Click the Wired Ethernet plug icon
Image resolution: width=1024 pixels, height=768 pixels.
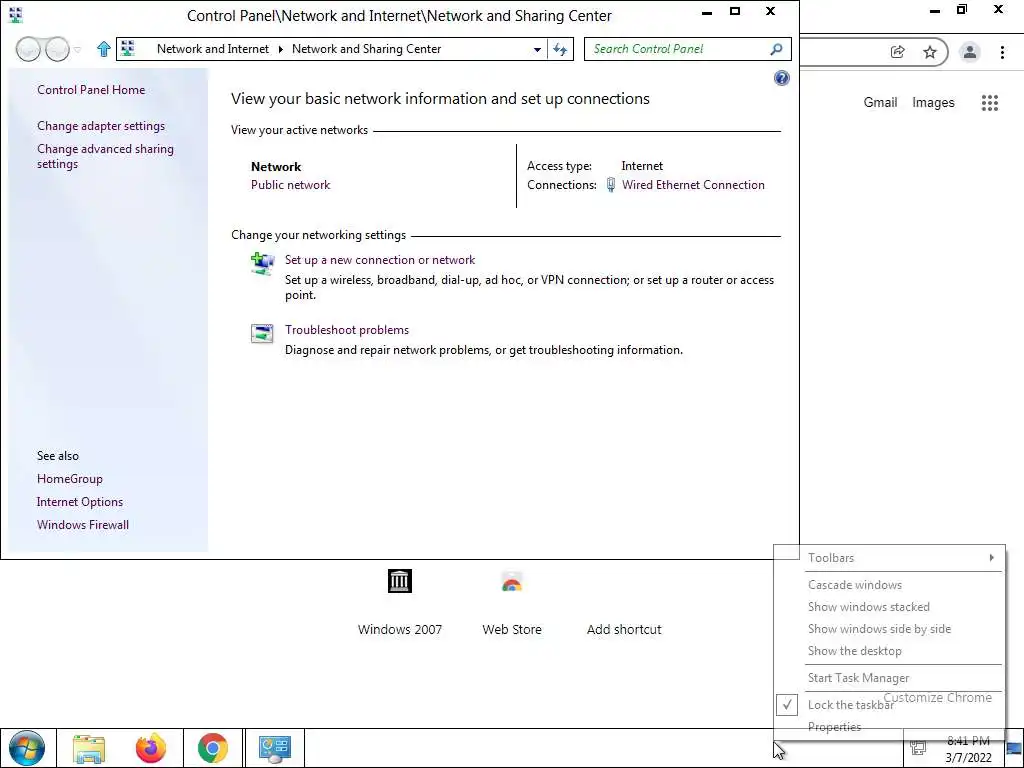click(x=611, y=185)
